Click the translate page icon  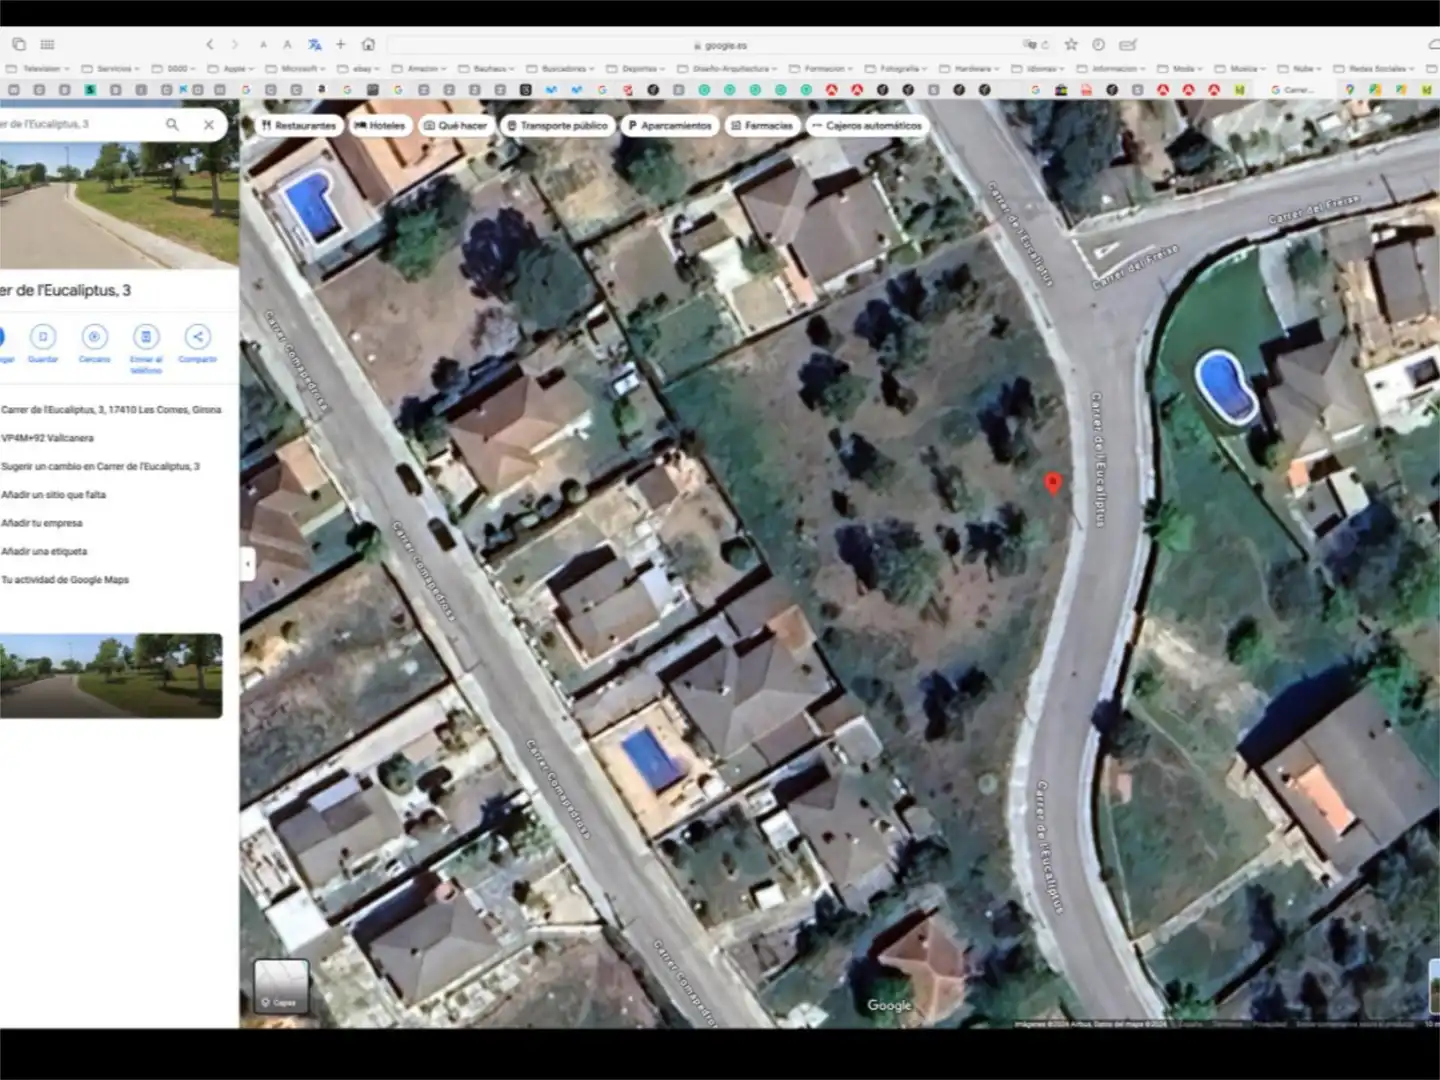(x=315, y=45)
